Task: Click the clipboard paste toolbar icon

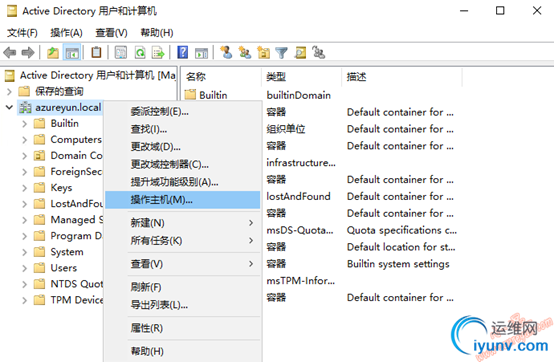Action: [96, 53]
